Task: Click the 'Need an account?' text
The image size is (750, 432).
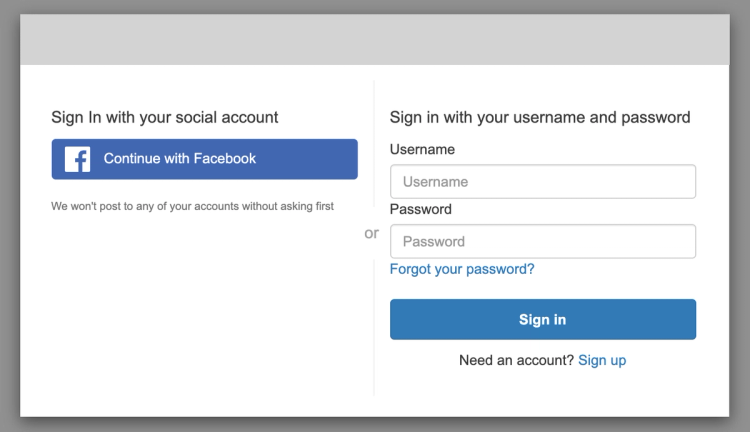Action: (x=516, y=360)
